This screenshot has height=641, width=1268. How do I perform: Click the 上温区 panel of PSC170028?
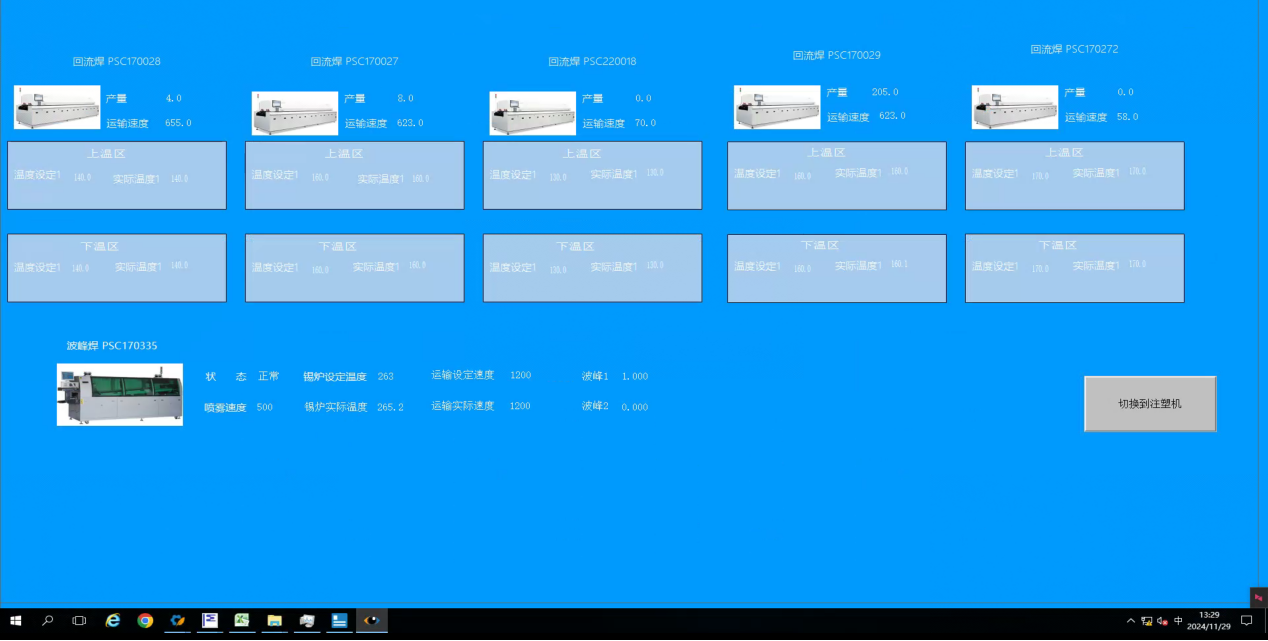[117, 175]
